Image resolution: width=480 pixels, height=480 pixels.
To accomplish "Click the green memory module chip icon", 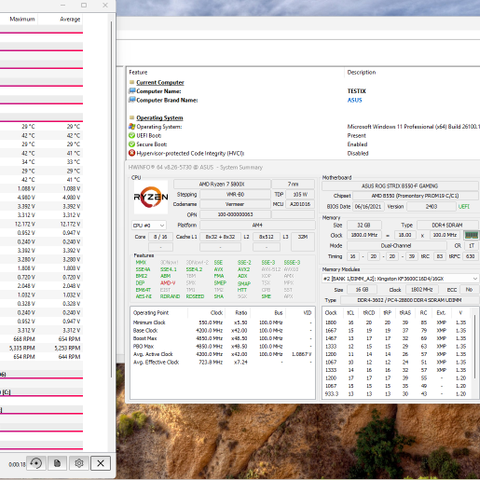I will tap(471, 235).
